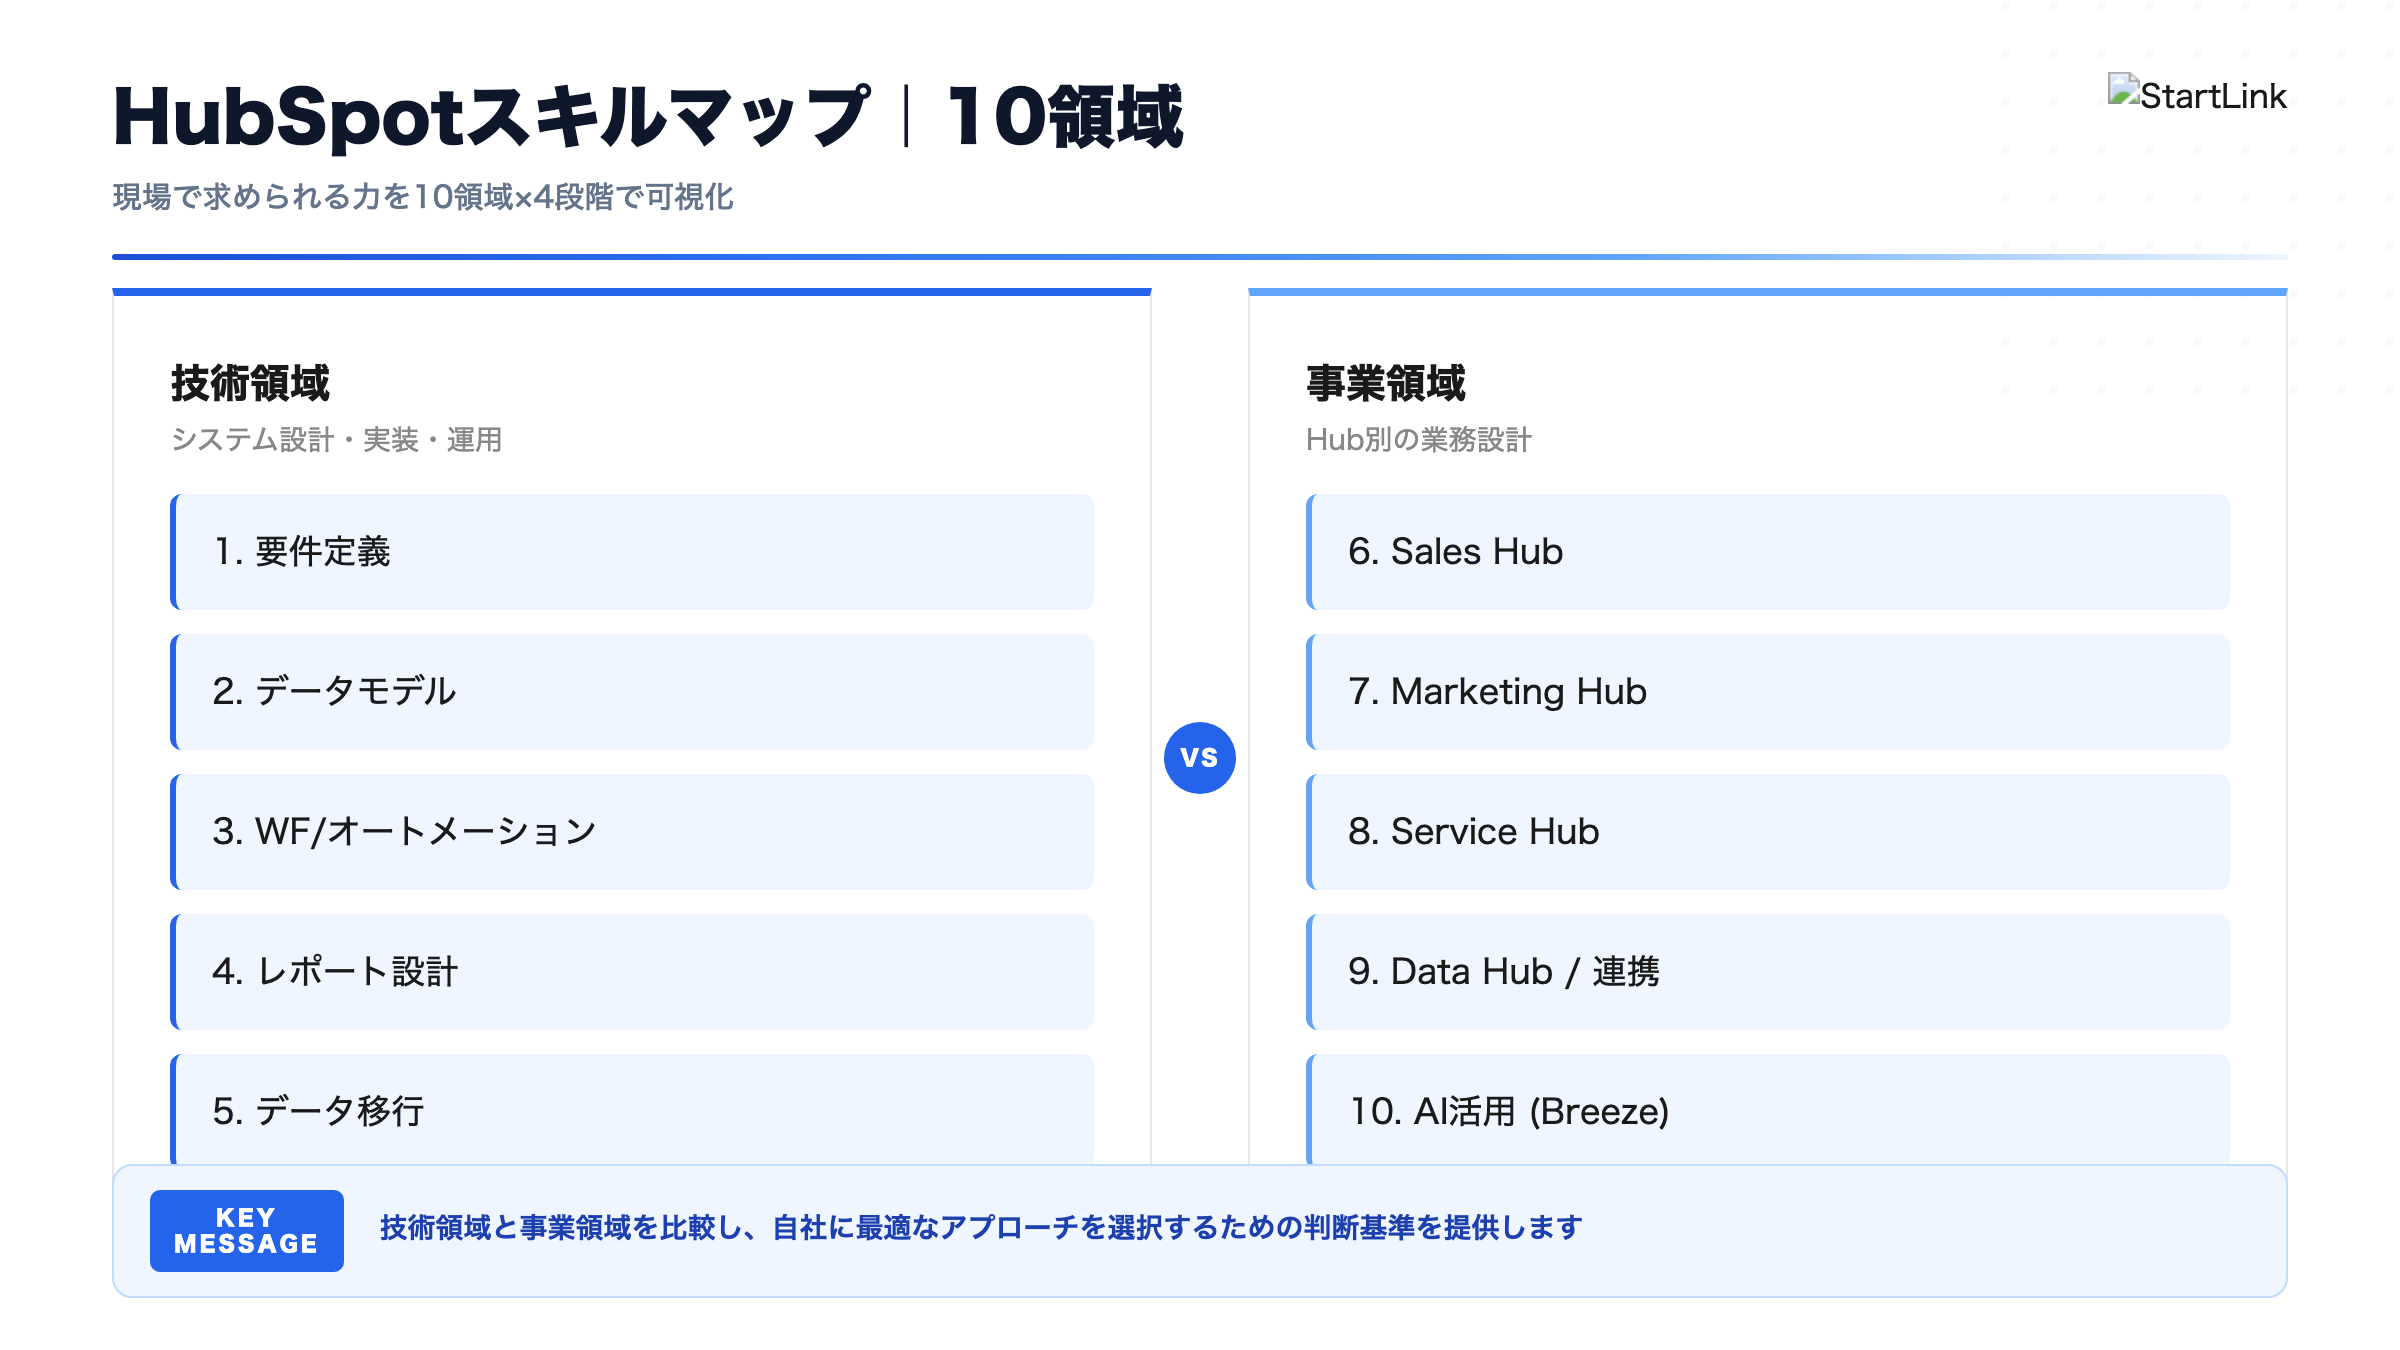
Task: Select the '2. データモデル' item
Action: [632, 692]
